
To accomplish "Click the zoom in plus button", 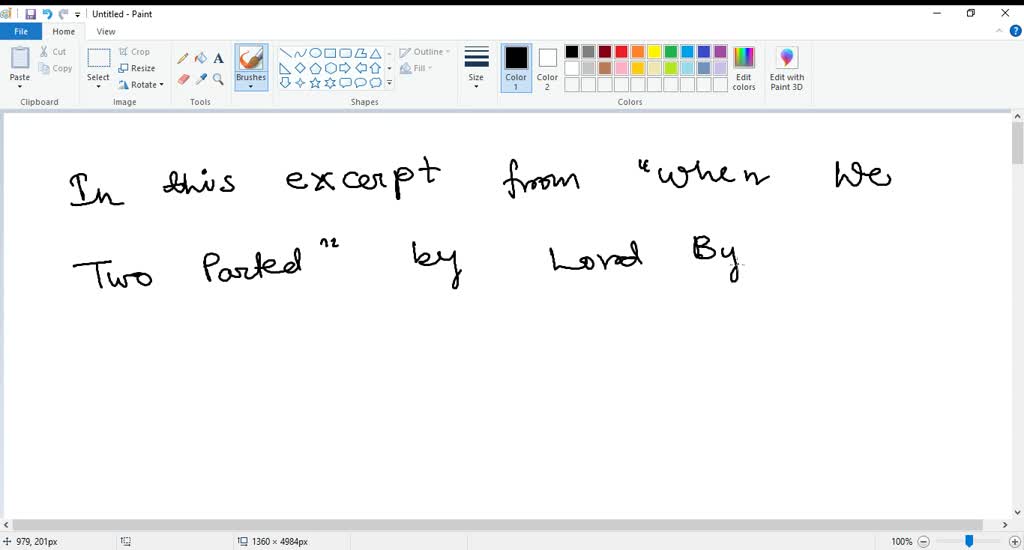I will (1015, 542).
